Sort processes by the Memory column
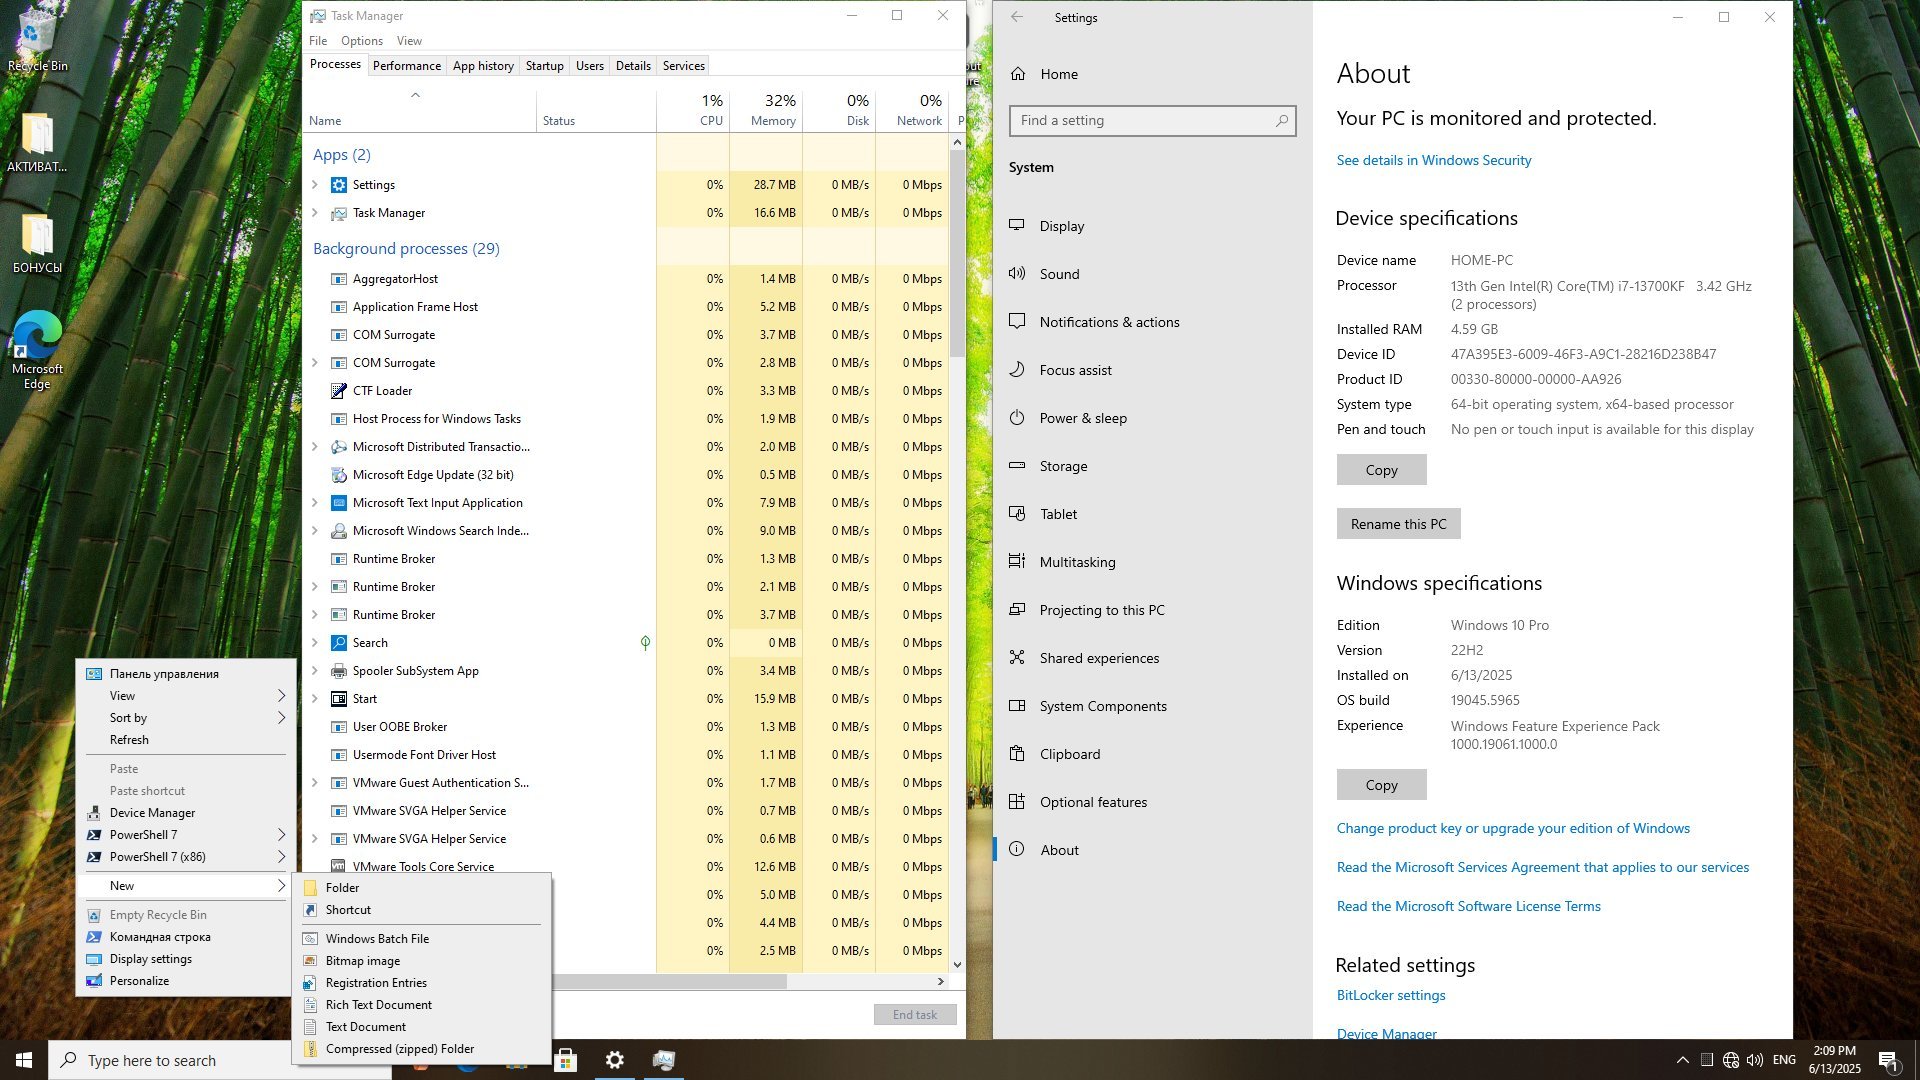Screen dimensions: 1920x1080 click(x=766, y=110)
